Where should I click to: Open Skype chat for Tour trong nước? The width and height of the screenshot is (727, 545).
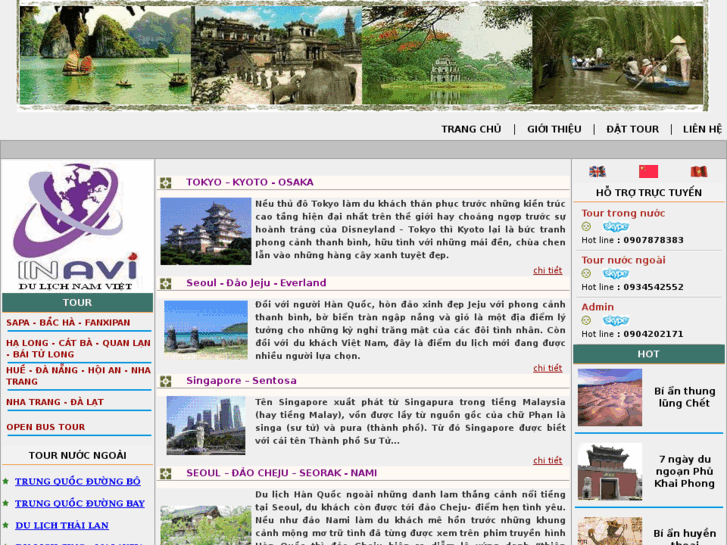point(616,227)
